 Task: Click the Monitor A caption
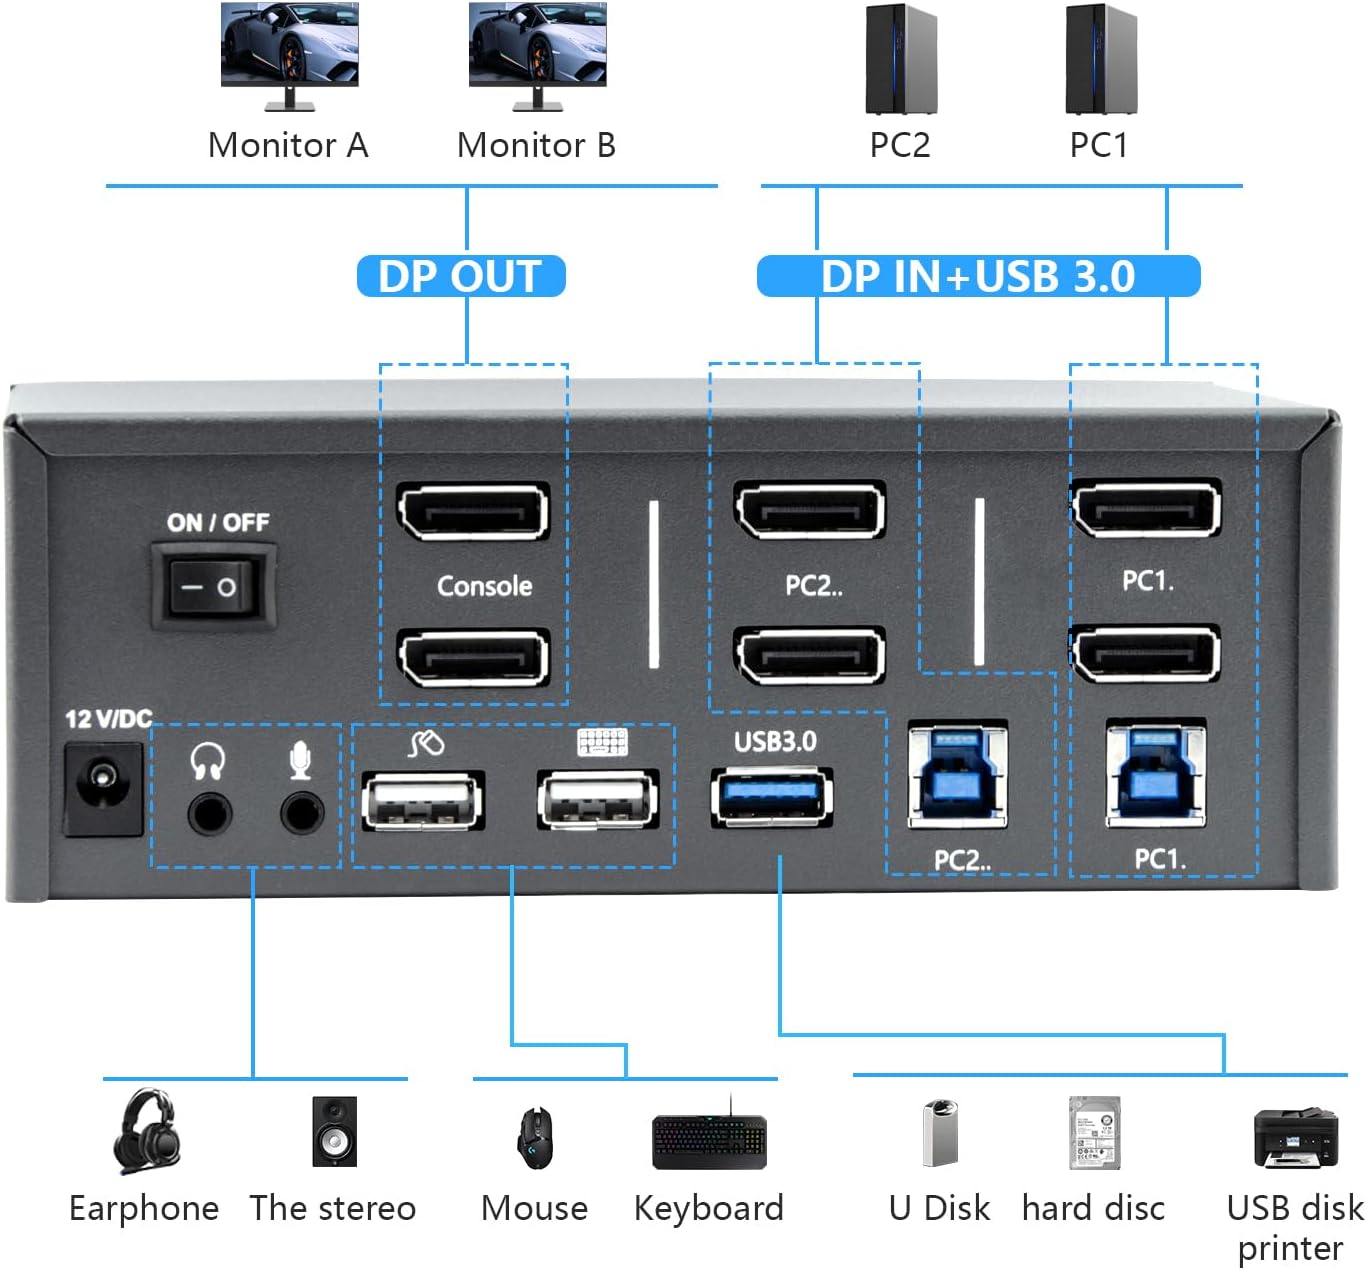coord(288,146)
